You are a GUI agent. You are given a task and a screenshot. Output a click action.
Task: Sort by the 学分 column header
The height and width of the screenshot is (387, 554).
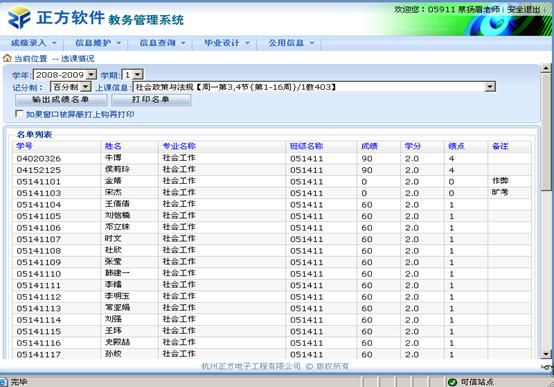coord(413,146)
